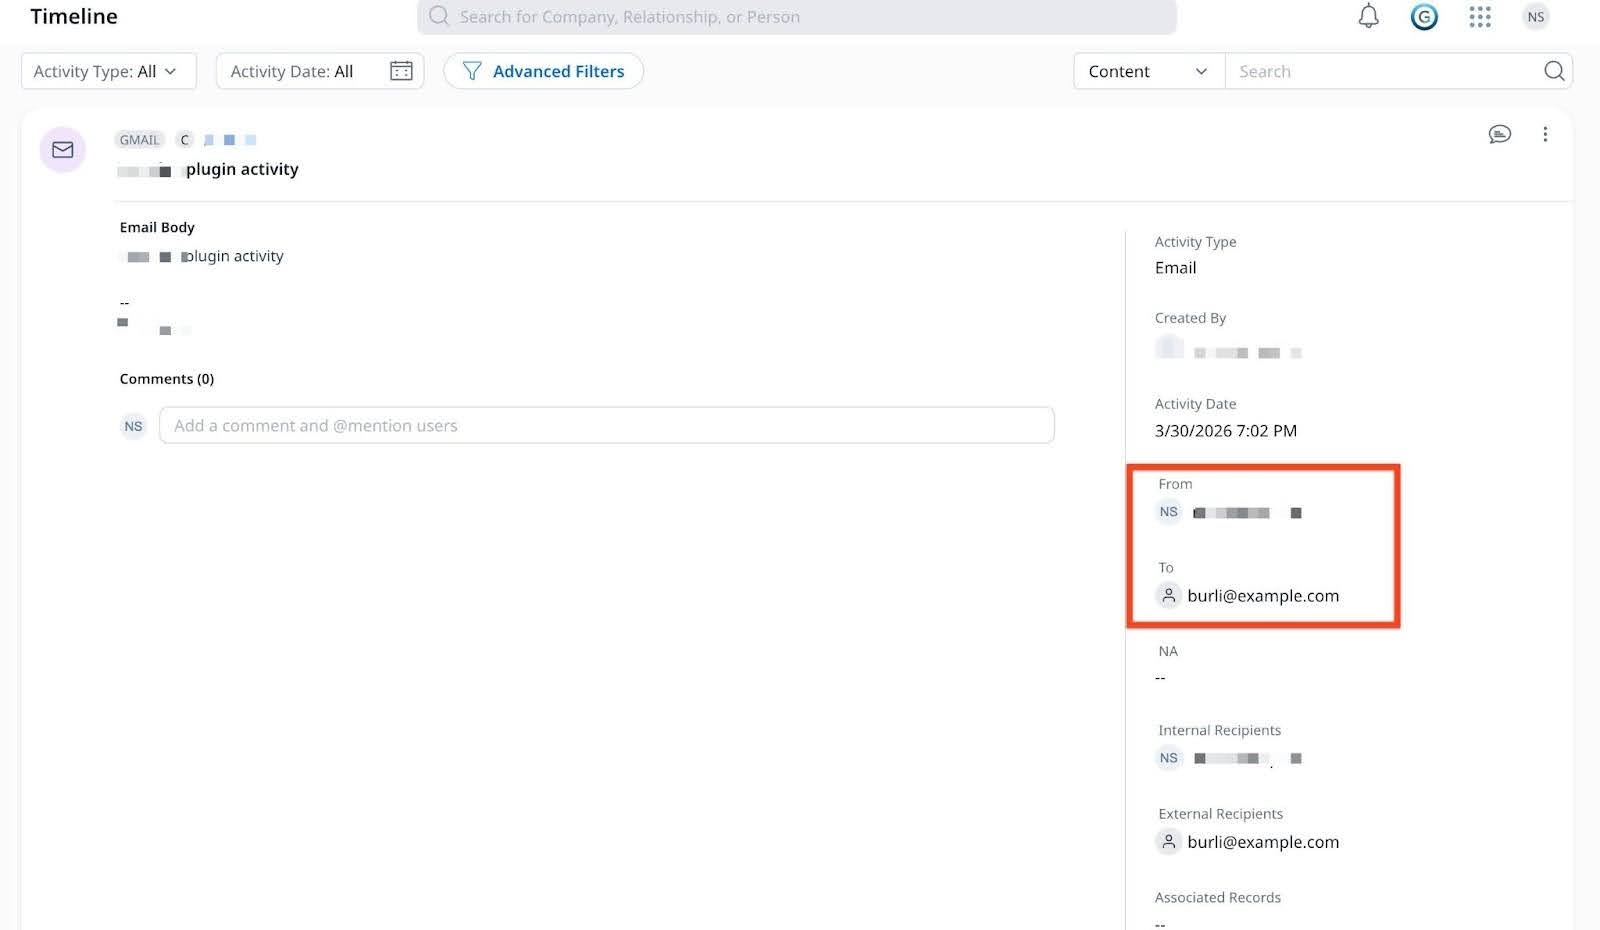This screenshot has height=930, width=1600.
Task: Click the plugin activity text in email body
Action: pyautogui.click(x=233, y=256)
